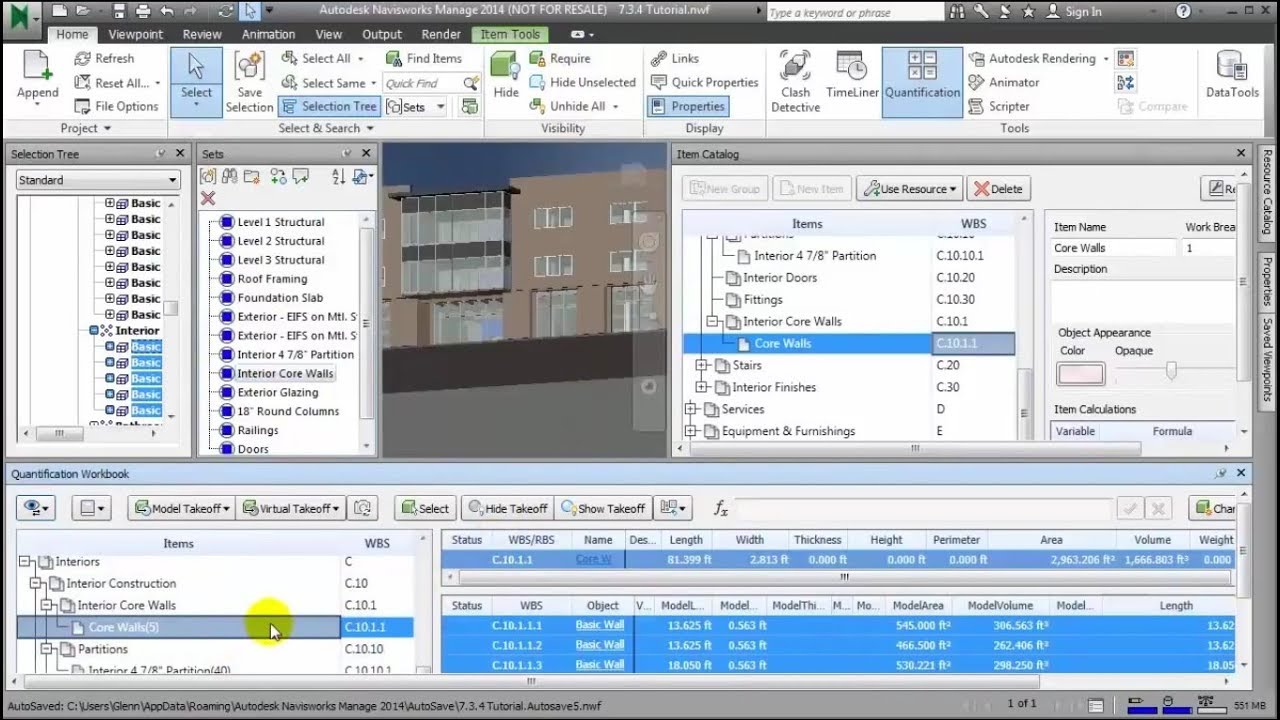Click the red delete icon in Sets panel
This screenshot has width=1280, height=720.
pyautogui.click(x=208, y=198)
